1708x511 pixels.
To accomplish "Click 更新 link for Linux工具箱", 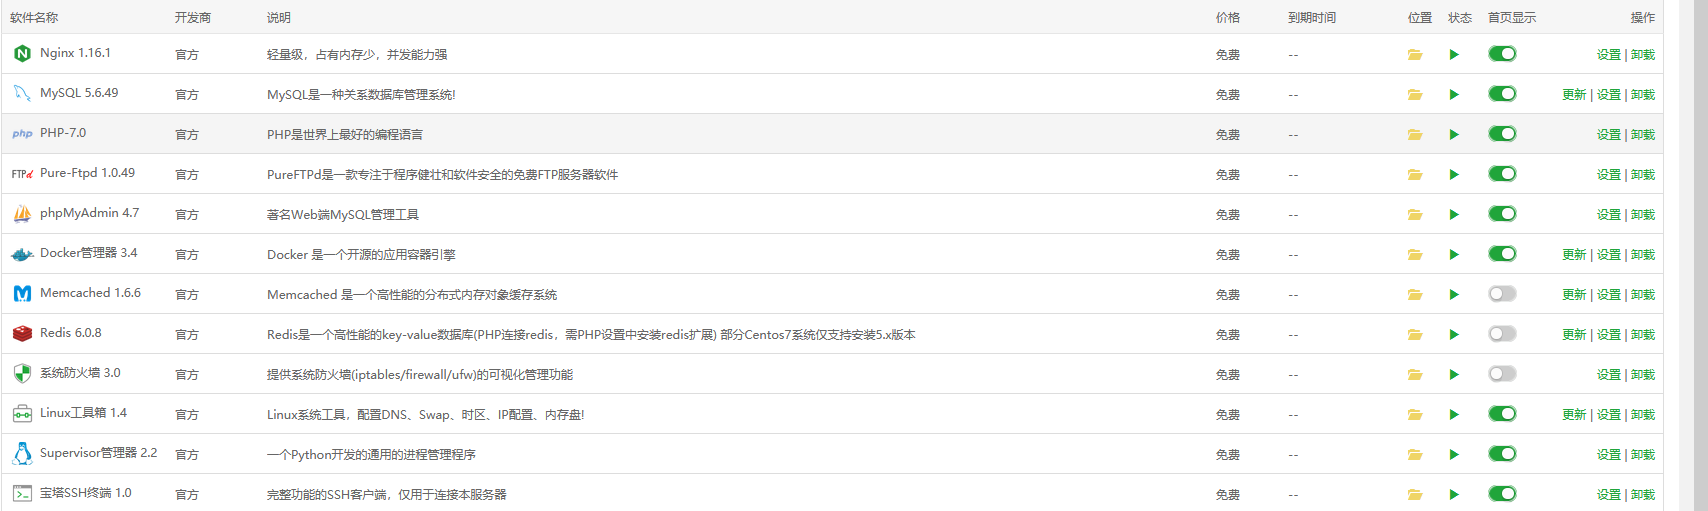I will pyautogui.click(x=1574, y=415).
